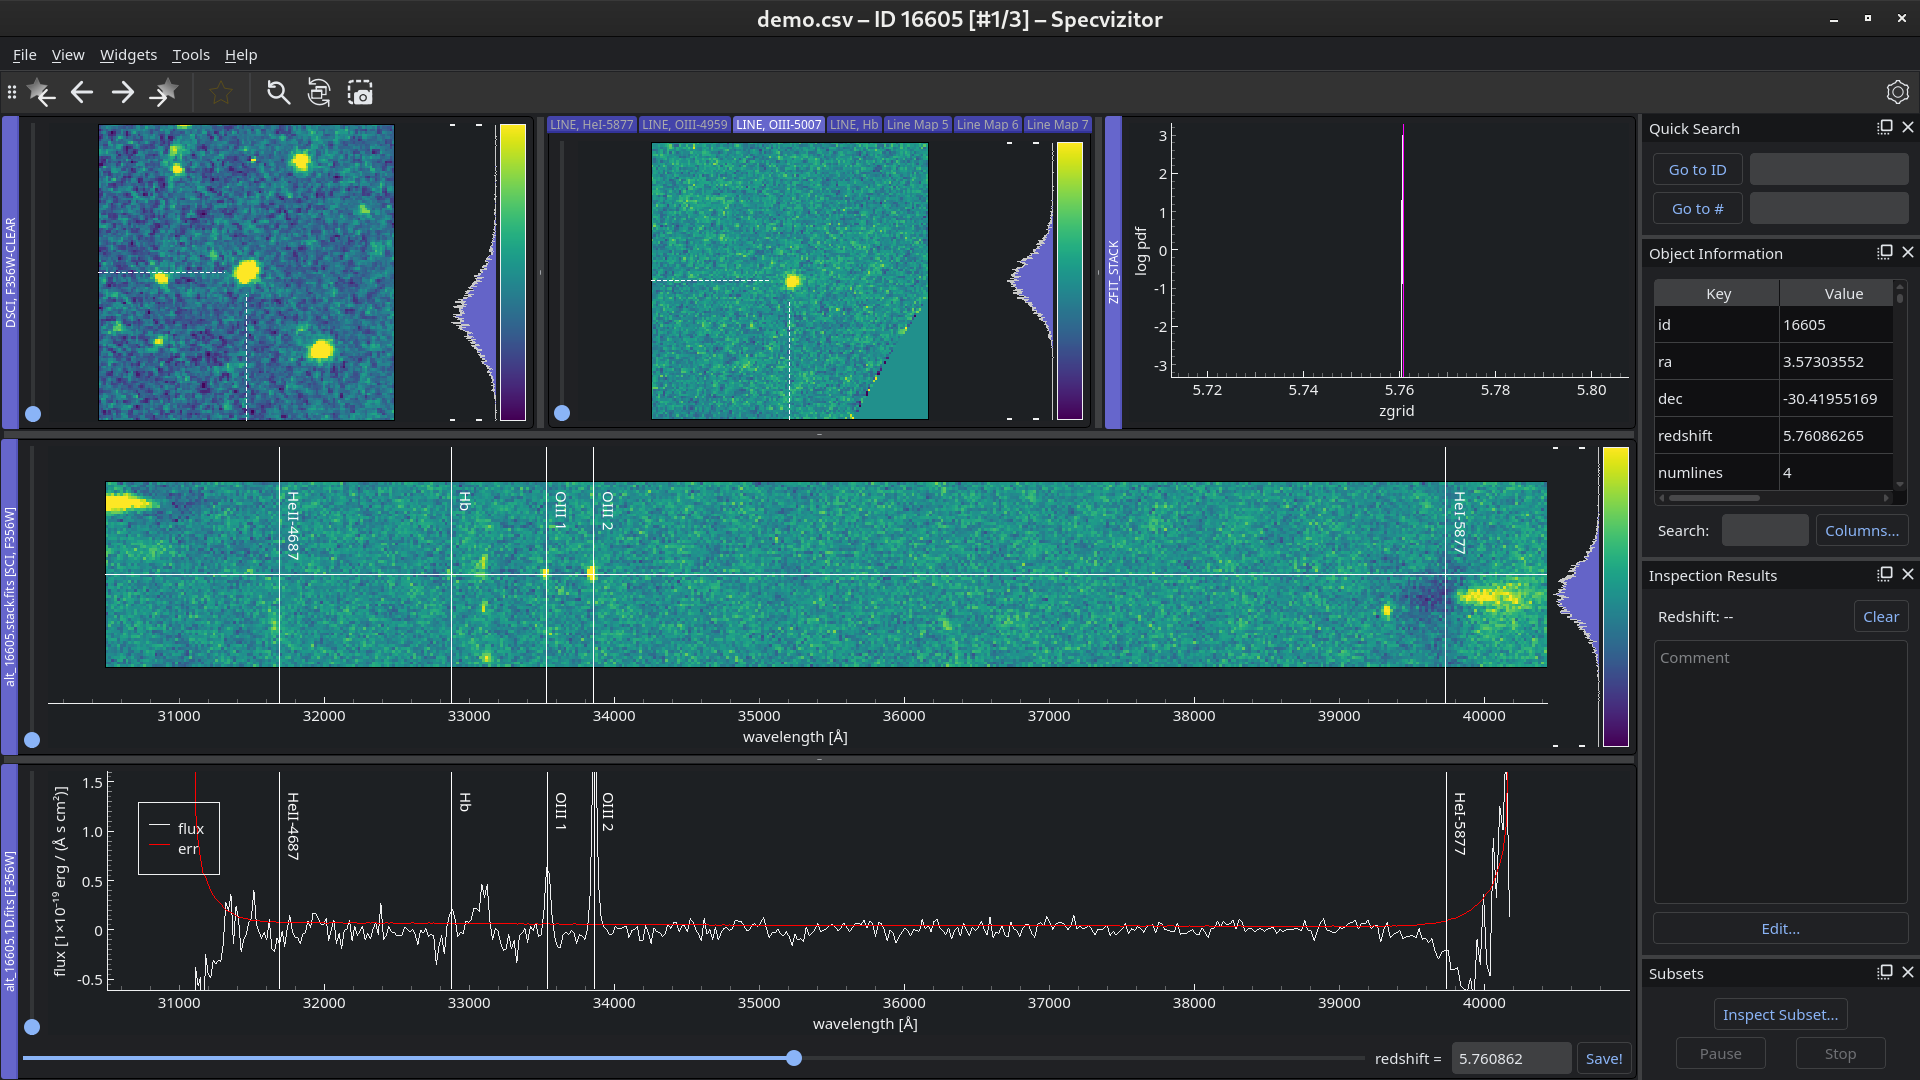Focus the Object Information search field
1920x1080 pixels.
(1765, 531)
